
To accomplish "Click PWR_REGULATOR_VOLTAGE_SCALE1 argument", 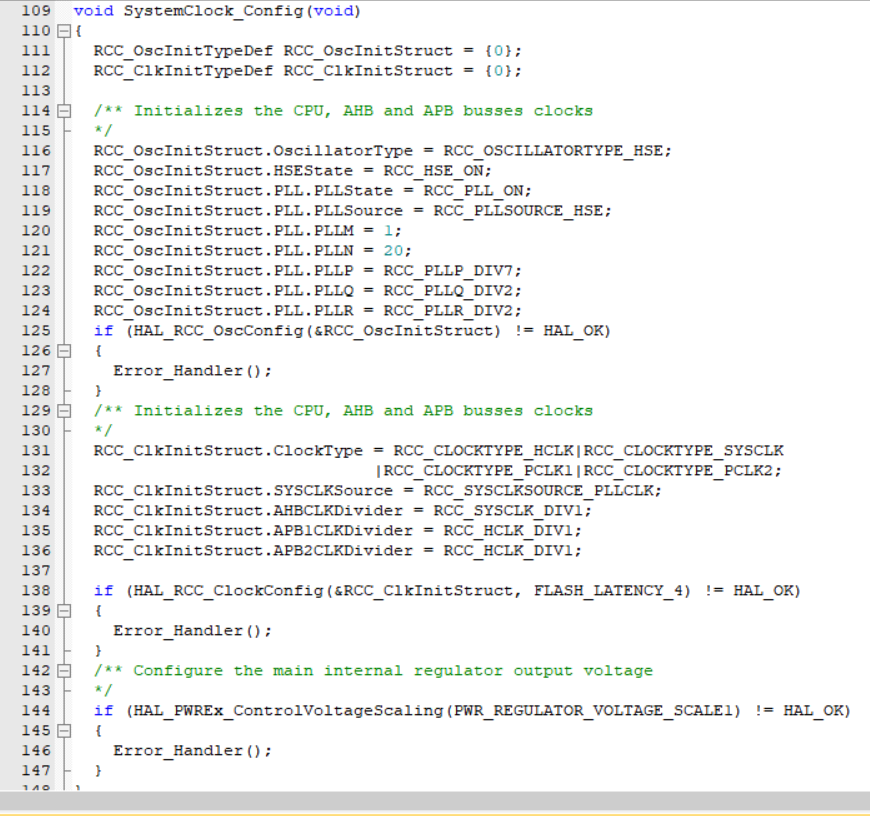I will pyautogui.click(x=593, y=711).
